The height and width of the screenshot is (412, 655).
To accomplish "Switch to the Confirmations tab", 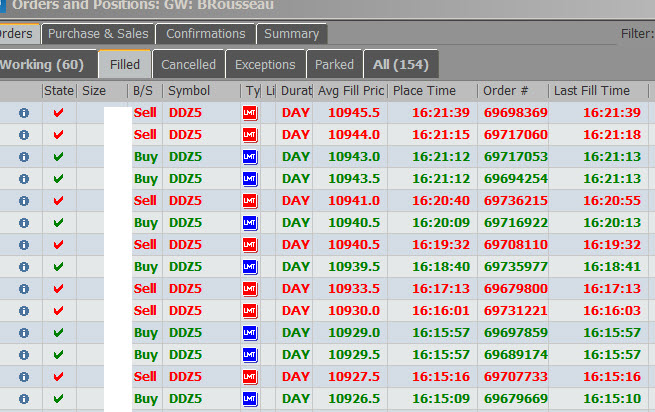I will pos(205,34).
